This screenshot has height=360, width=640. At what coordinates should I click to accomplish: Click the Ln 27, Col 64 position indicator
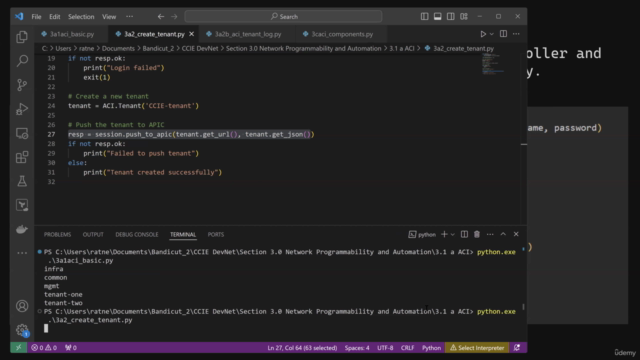[x=302, y=348]
